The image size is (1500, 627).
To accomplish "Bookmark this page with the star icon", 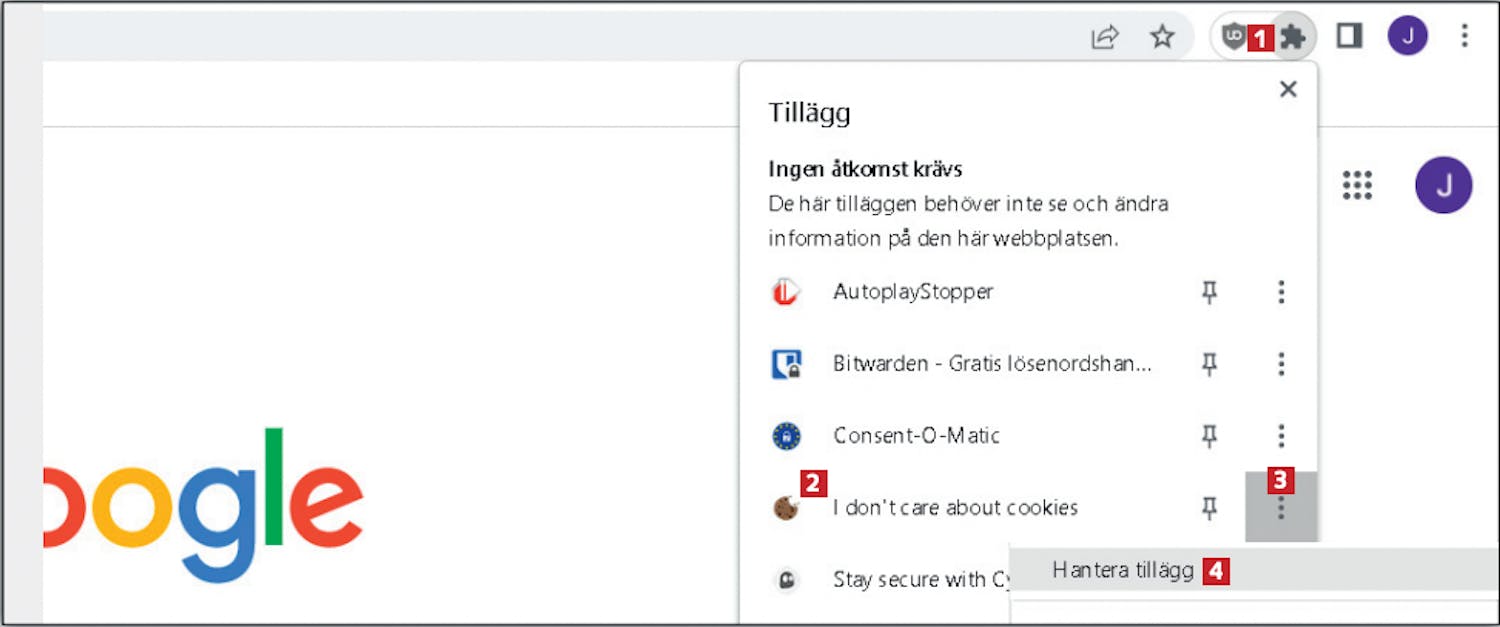I will [1162, 38].
